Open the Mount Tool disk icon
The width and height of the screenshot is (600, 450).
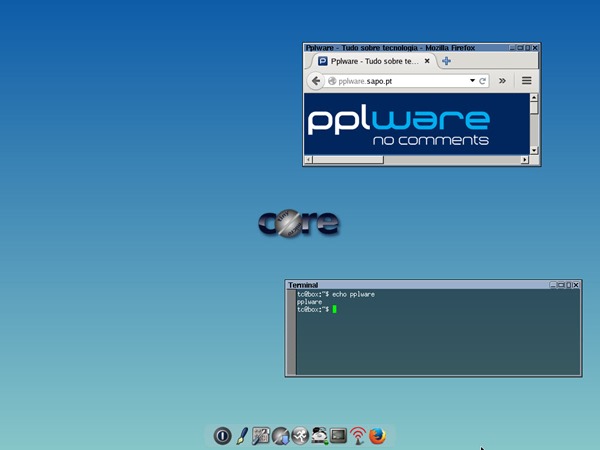click(x=320, y=435)
